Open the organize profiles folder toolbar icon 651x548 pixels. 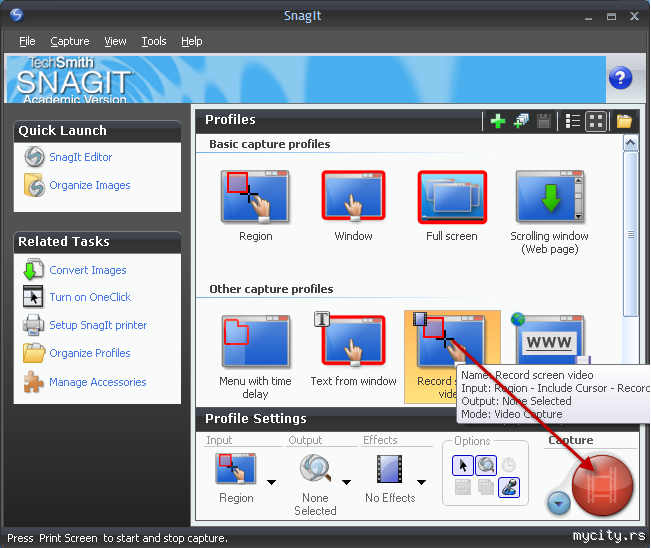point(624,121)
